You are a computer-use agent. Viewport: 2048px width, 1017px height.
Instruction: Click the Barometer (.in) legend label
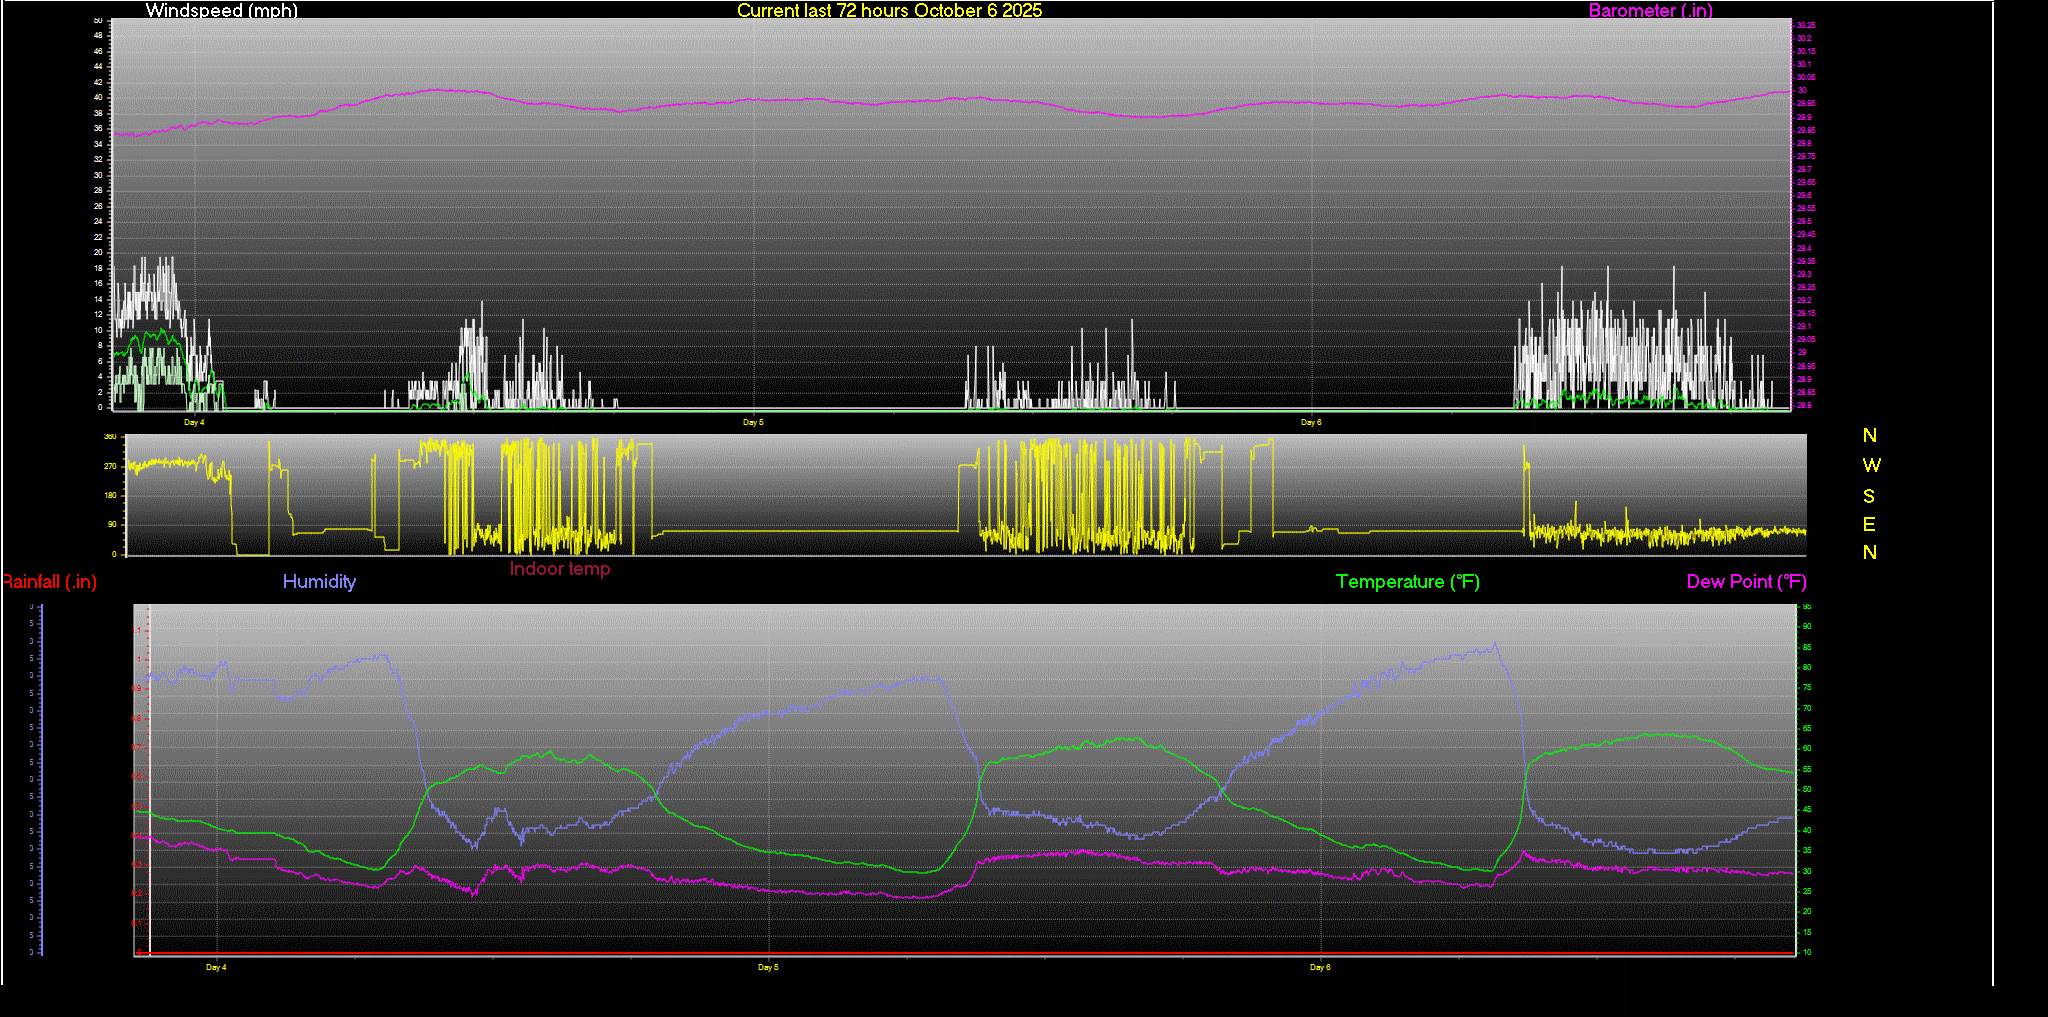click(1650, 11)
